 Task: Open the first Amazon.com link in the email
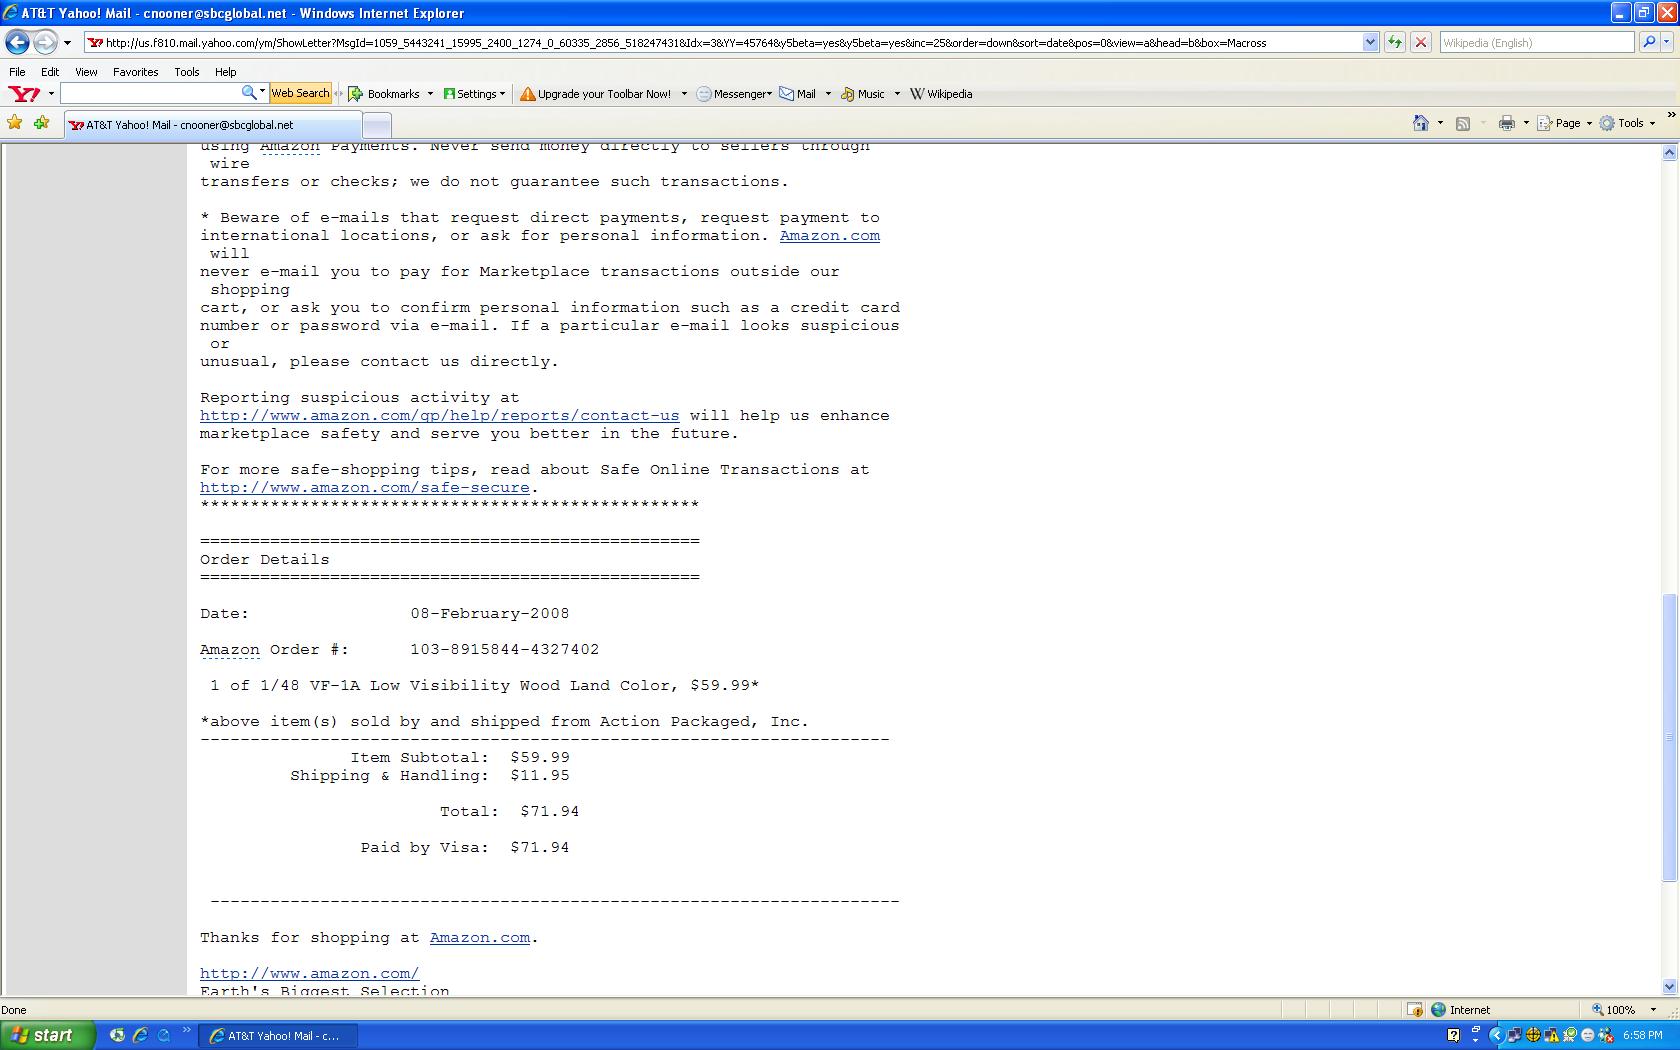pos(830,236)
